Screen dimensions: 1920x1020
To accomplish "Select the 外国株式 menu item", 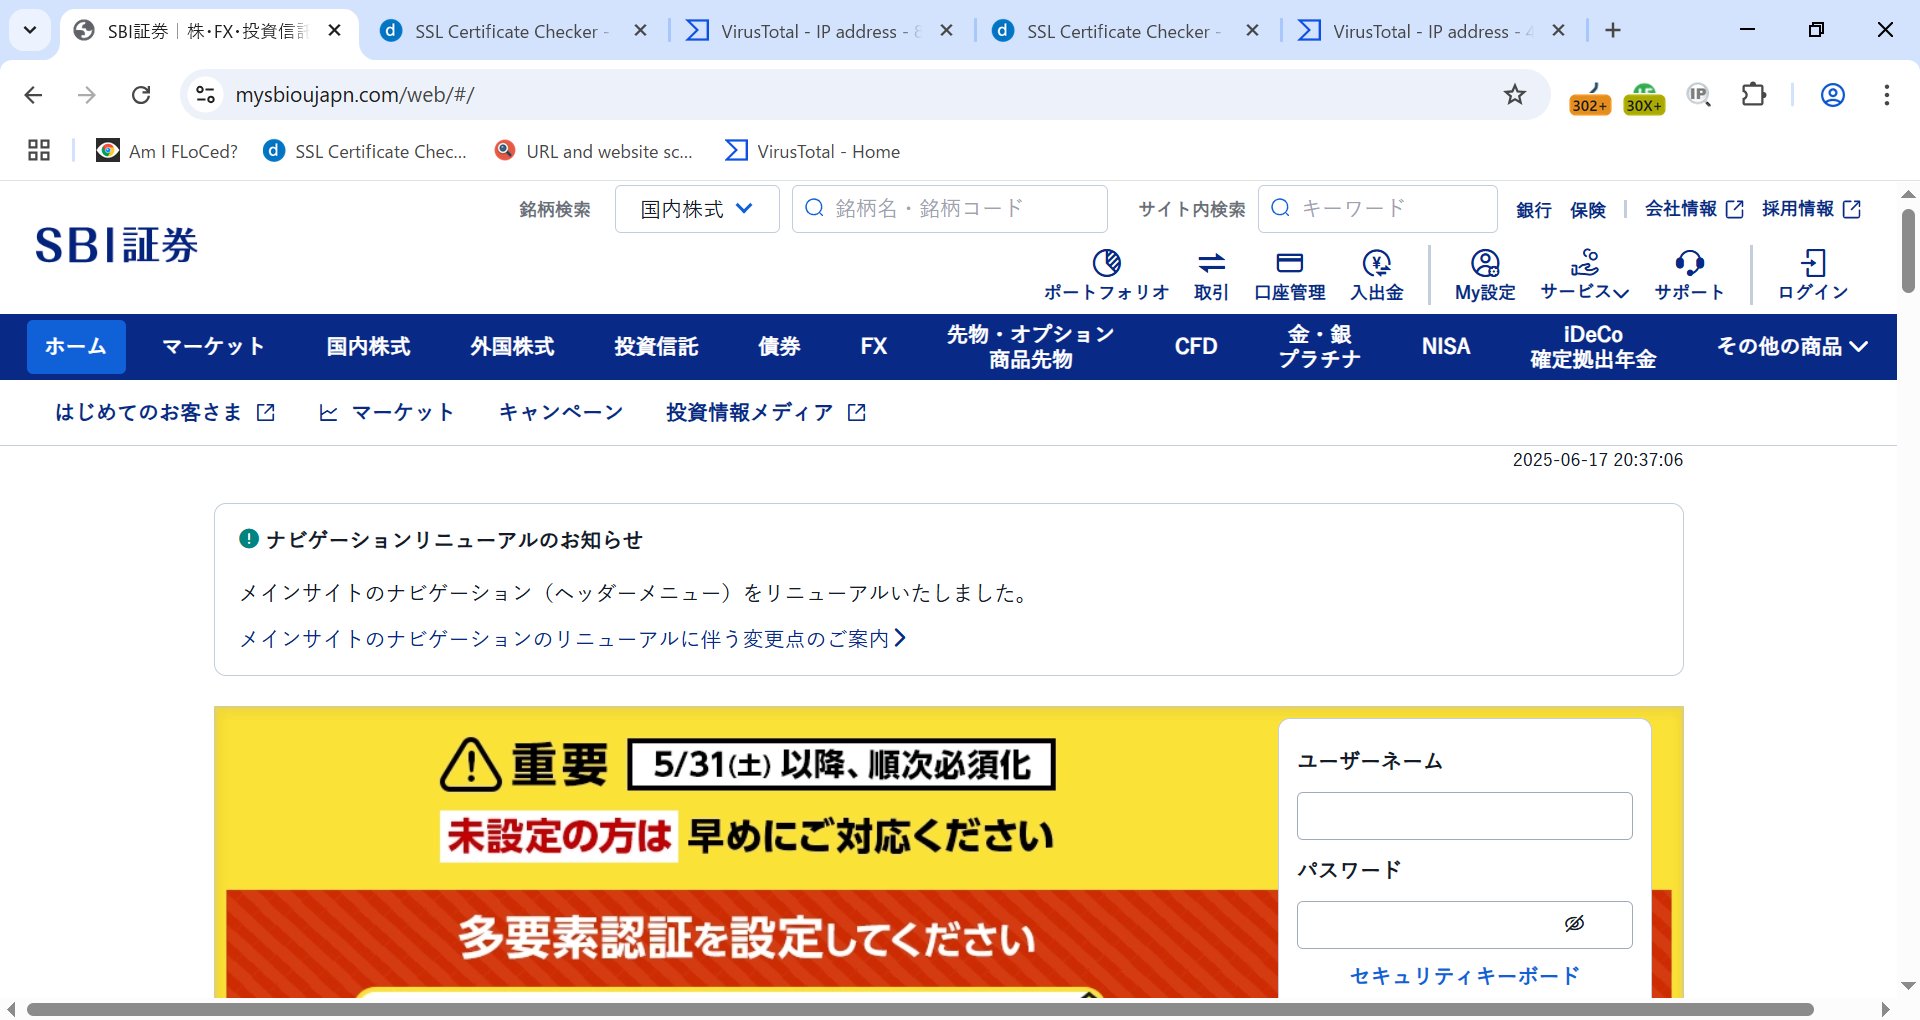I will tap(512, 347).
